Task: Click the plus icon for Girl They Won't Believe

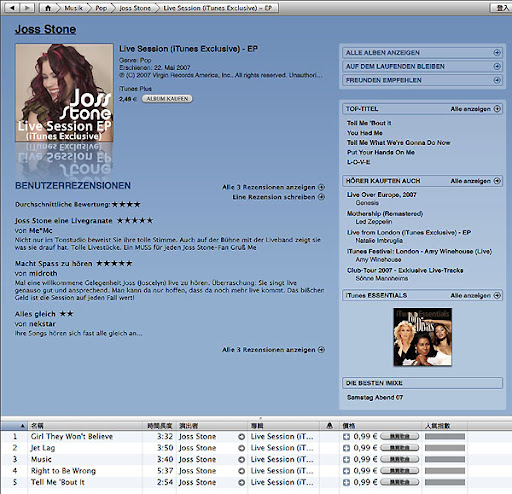Action: (346, 437)
